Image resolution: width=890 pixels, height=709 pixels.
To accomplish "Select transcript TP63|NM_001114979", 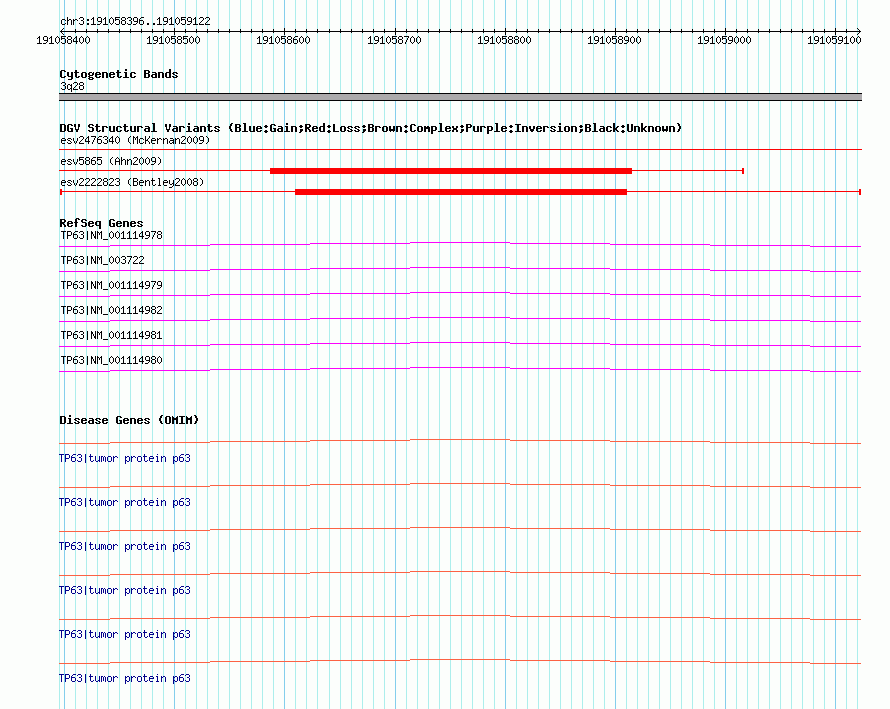I will click(x=111, y=286).
